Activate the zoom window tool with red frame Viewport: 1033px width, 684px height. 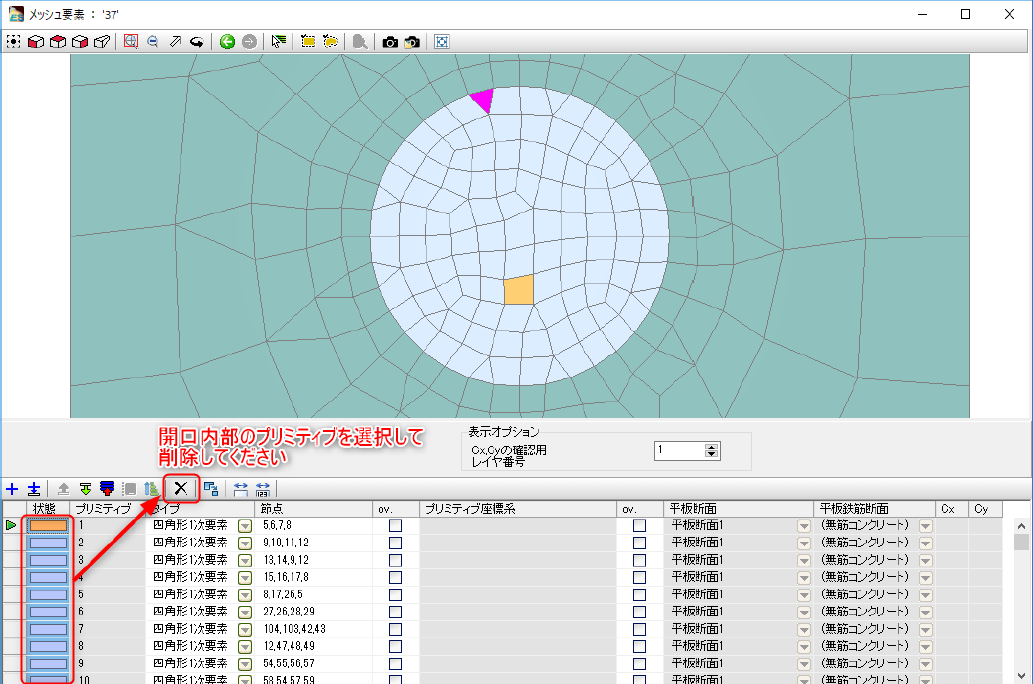click(130, 42)
